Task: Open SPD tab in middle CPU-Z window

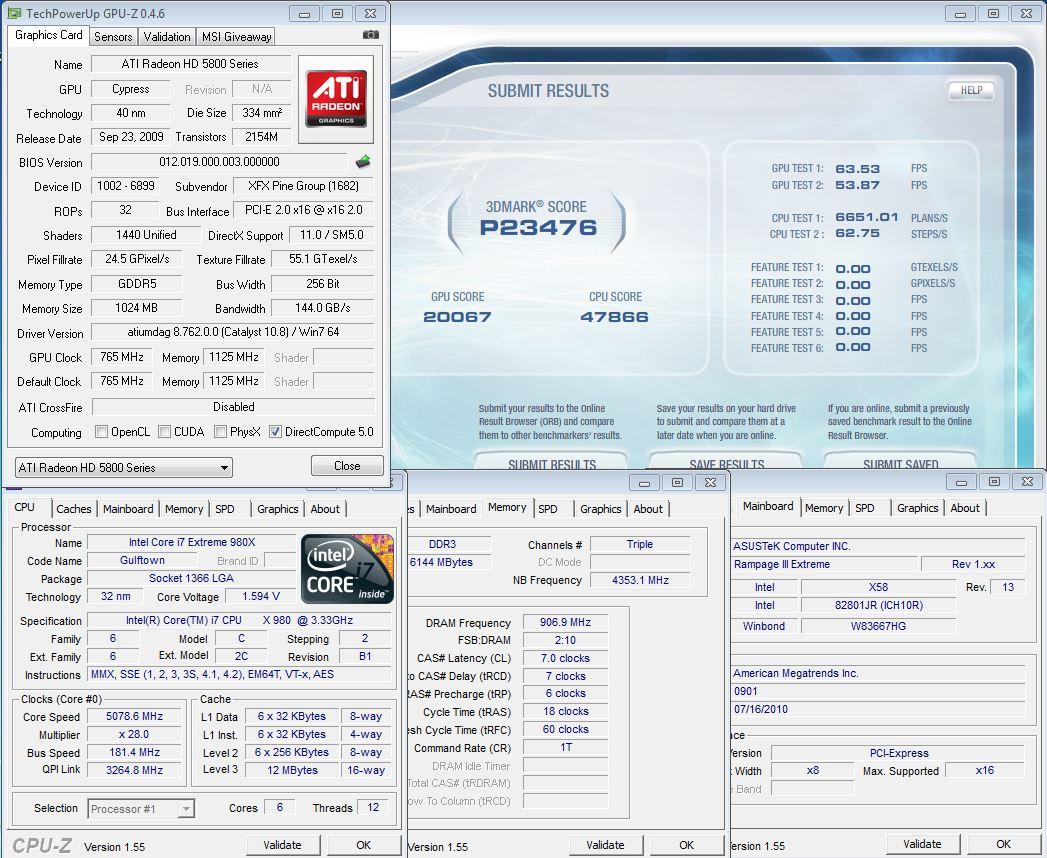Action: pyautogui.click(x=548, y=509)
